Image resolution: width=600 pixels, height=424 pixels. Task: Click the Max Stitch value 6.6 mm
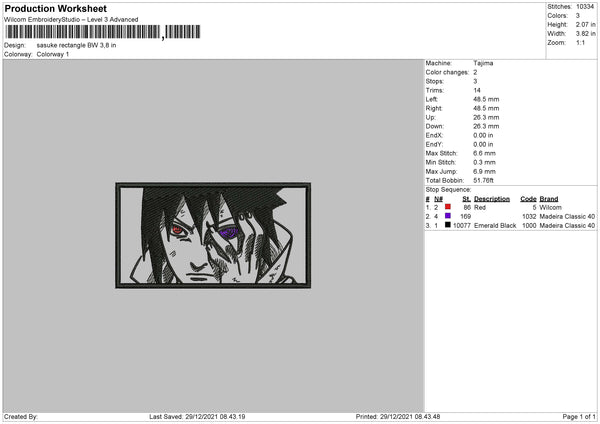coord(484,153)
